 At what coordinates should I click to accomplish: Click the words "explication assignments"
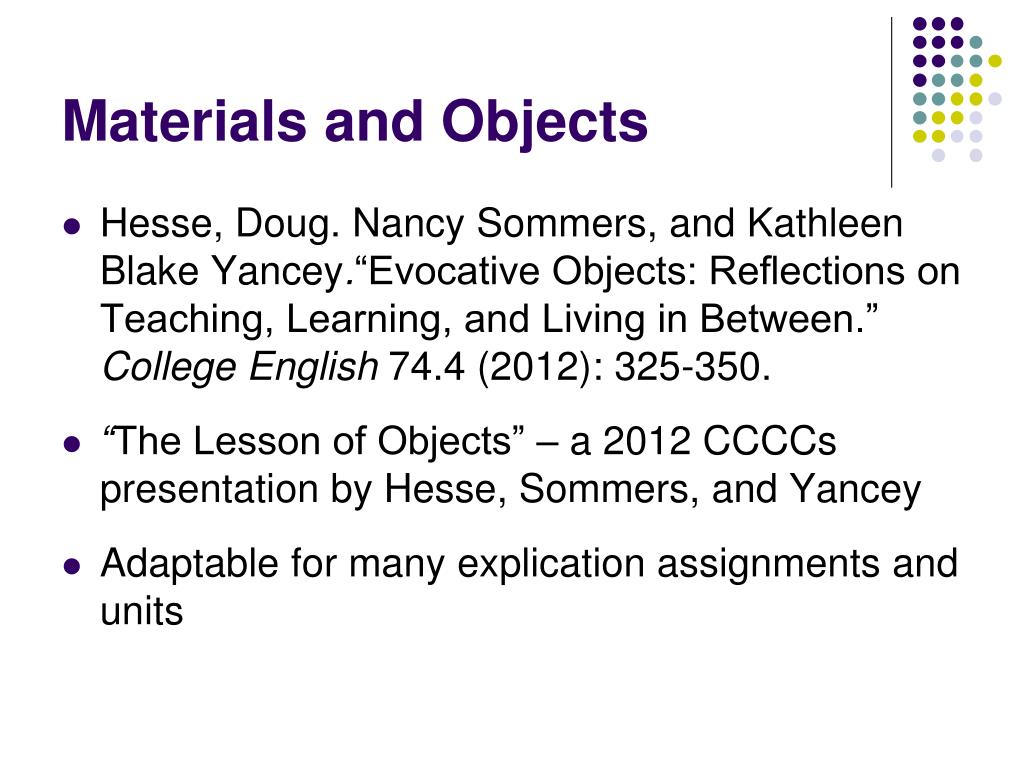667,564
